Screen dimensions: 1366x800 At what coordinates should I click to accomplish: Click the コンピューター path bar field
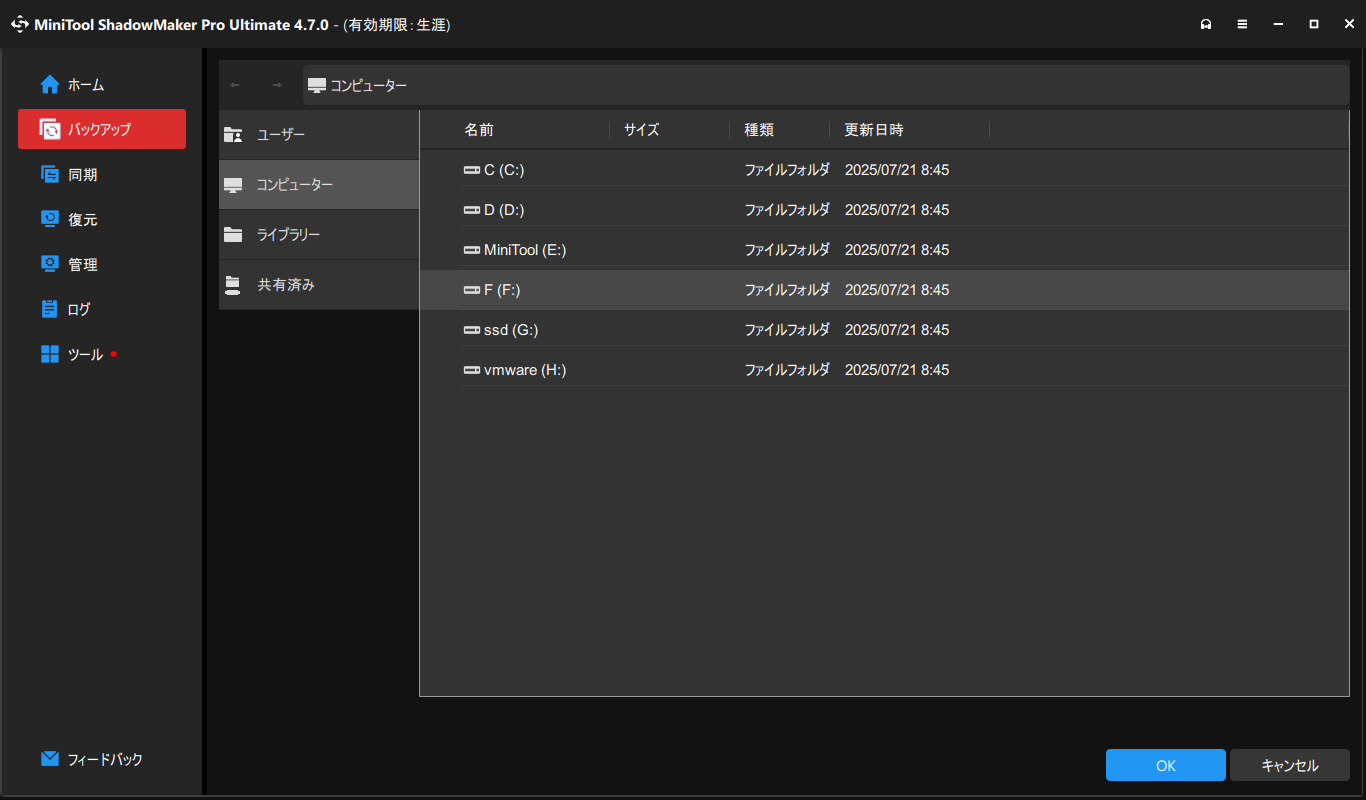click(x=826, y=85)
